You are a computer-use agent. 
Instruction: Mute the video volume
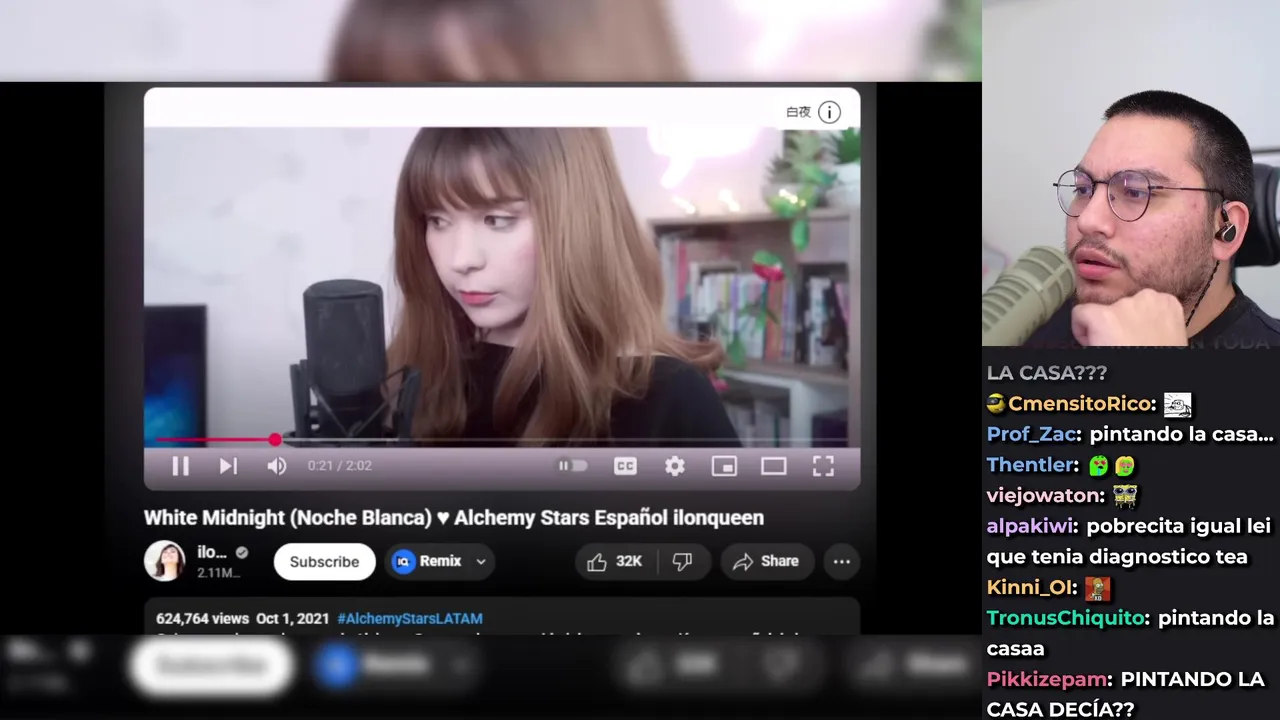[276, 466]
